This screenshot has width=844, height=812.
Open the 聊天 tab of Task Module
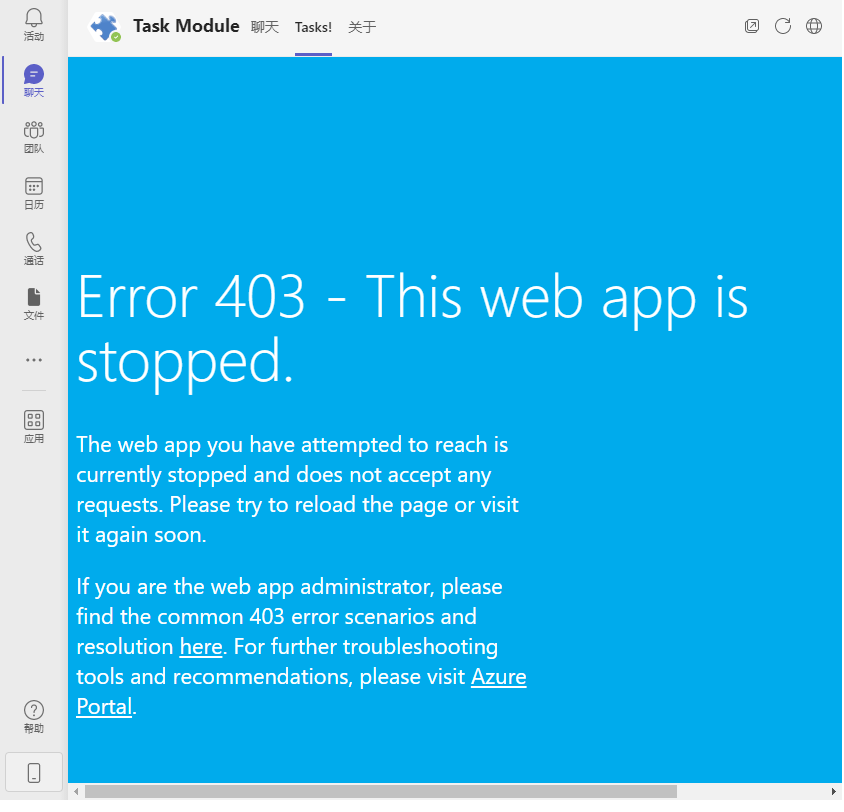point(264,27)
